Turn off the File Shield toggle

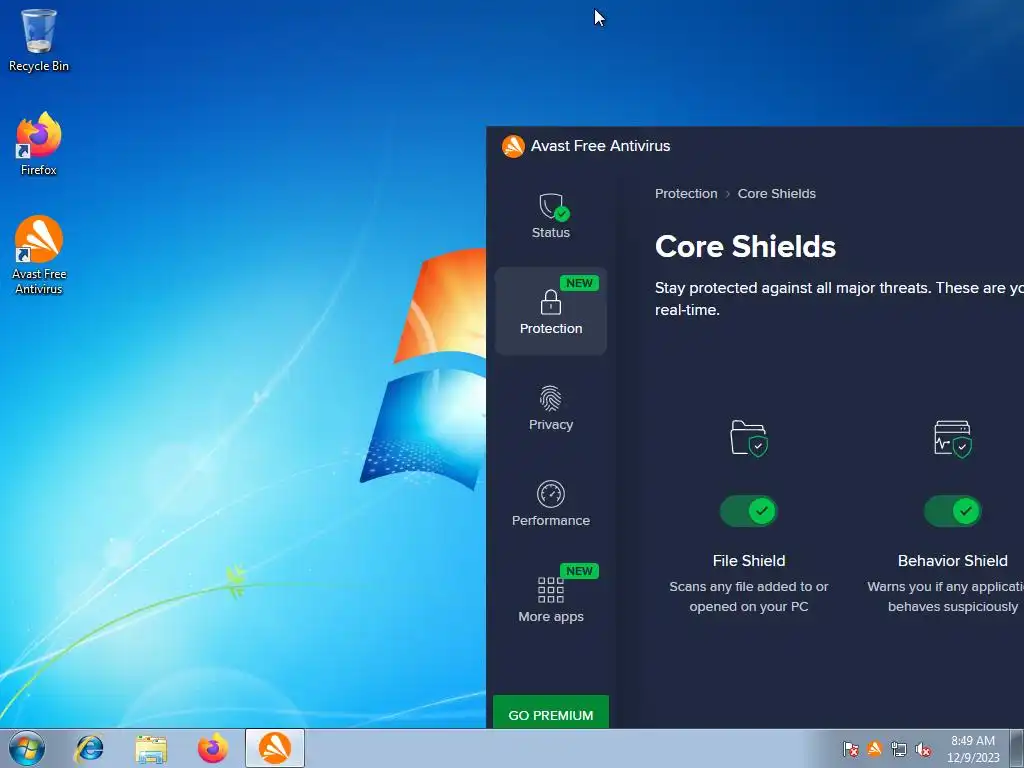748,511
